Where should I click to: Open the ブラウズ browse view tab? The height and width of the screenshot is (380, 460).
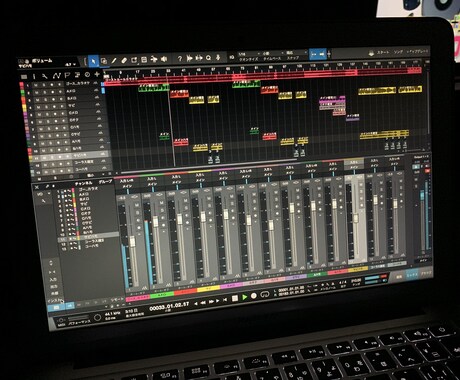426,273
